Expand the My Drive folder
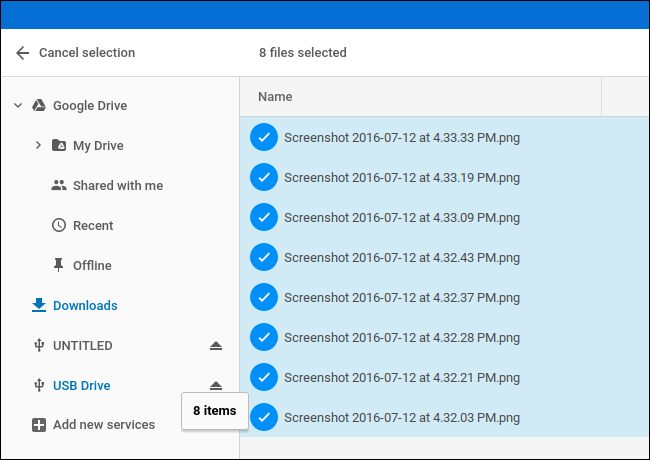This screenshot has height=460, width=650. (x=38, y=146)
